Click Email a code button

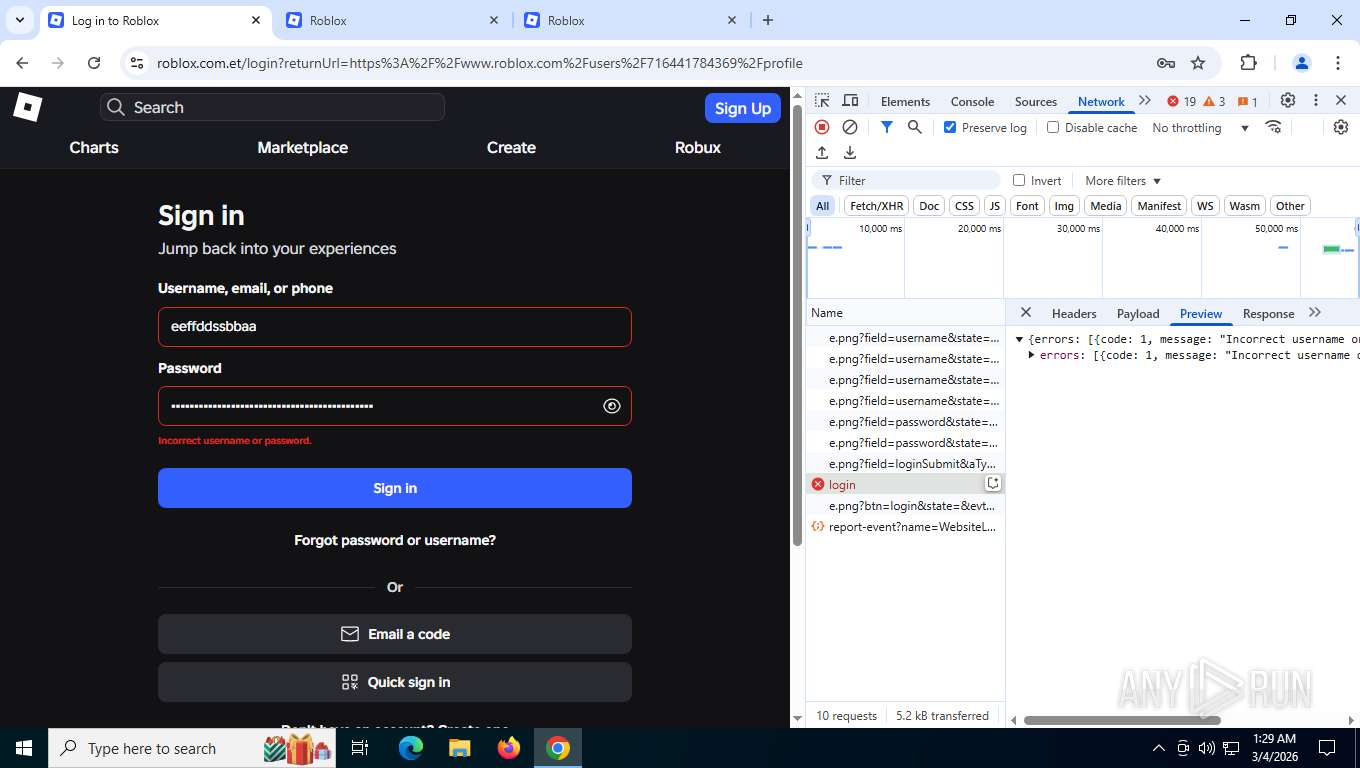tap(395, 634)
